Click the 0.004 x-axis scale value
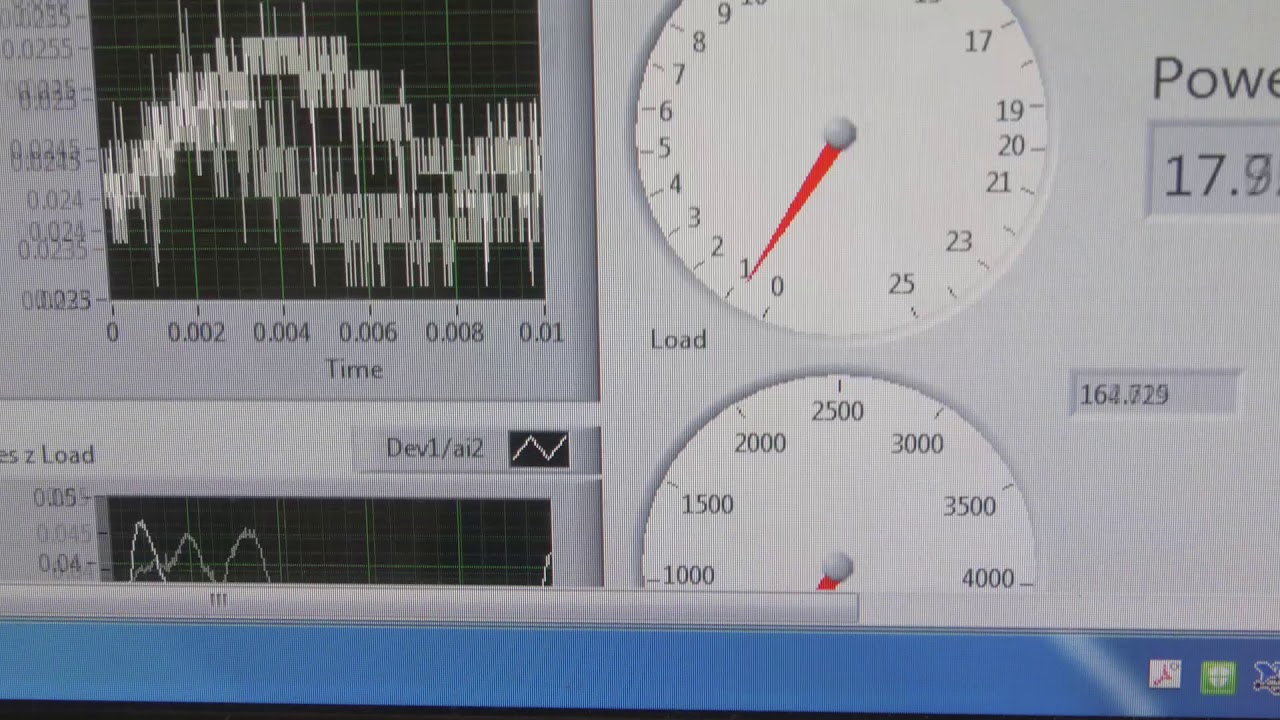The image size is (1280, 720). coord(282,333)
